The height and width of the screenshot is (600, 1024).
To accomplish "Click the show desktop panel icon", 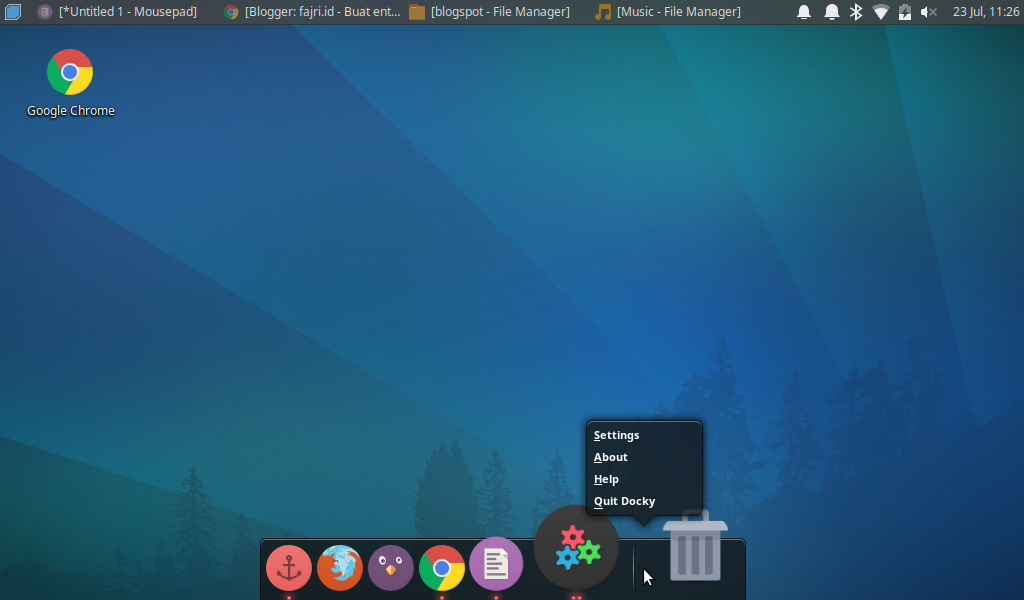I will (x=13, y=11).
